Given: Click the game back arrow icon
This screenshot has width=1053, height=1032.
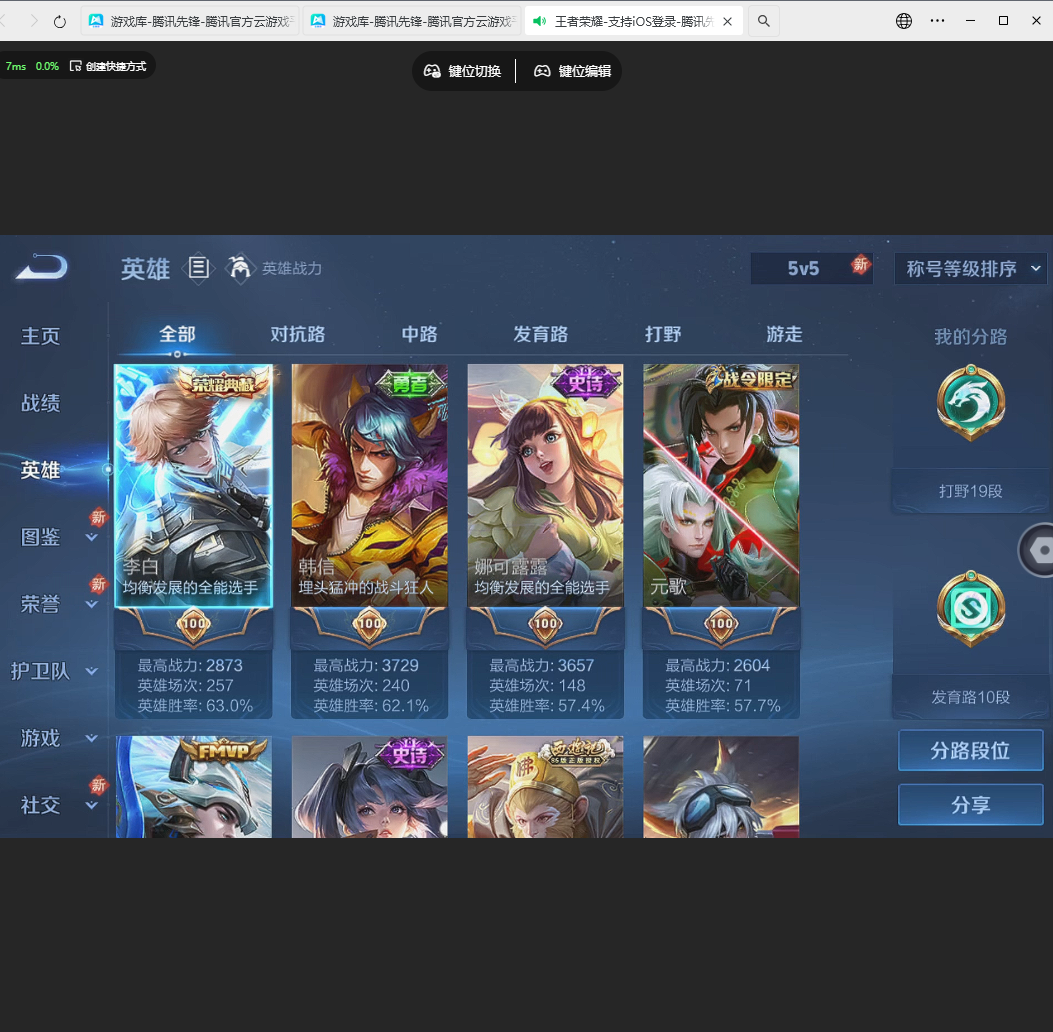Looking at the screenshot, I should 42,267.
